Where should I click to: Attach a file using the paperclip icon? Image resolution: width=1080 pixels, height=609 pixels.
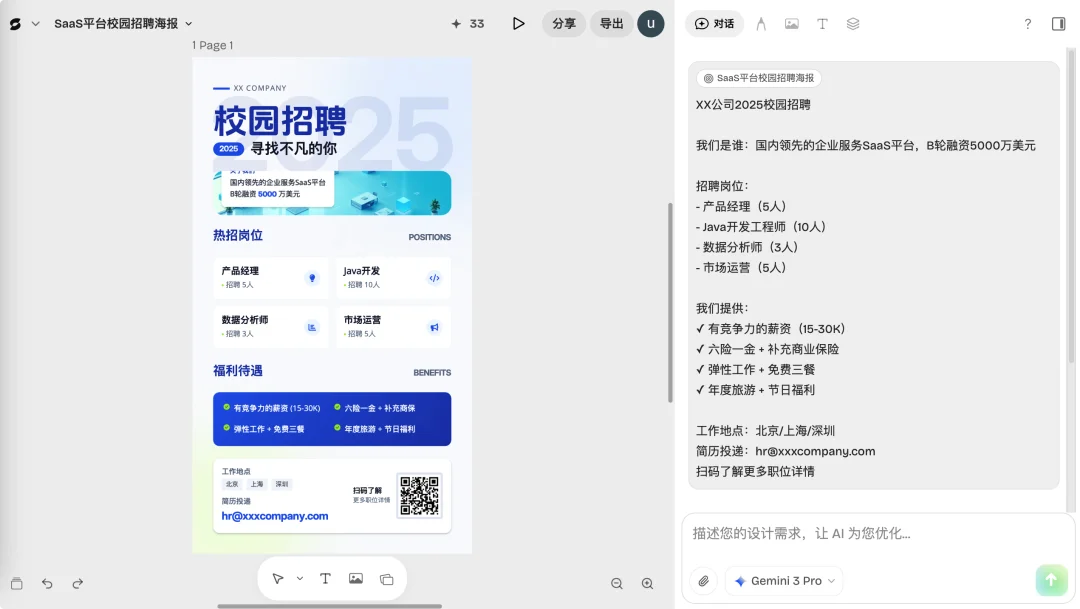(703, 580)
